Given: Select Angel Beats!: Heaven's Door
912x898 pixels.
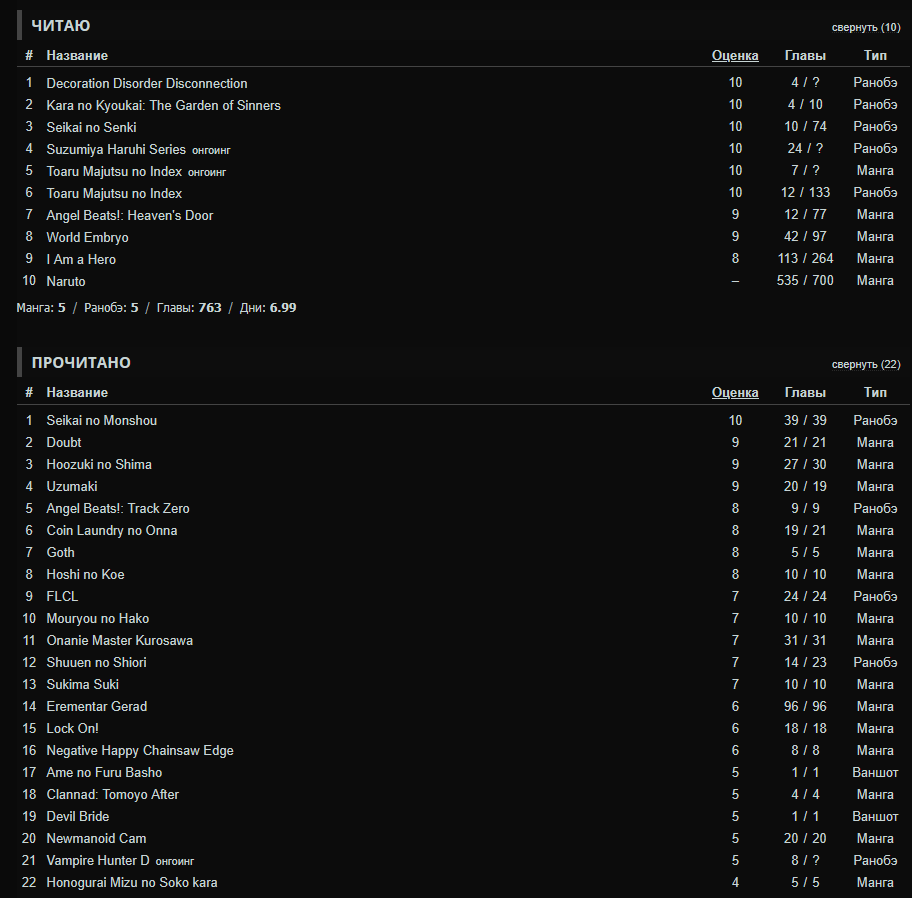Looking at the screenshot, I should 129,216.
